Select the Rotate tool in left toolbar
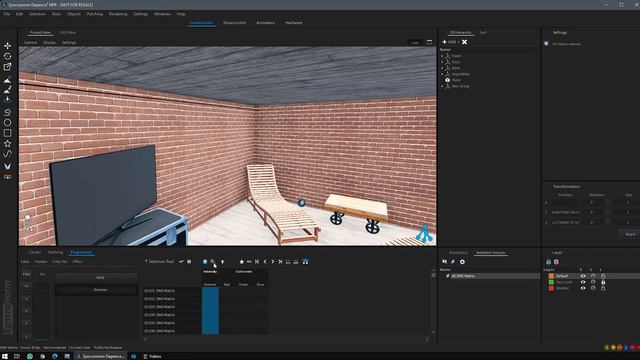 click(x=7, y=56)
